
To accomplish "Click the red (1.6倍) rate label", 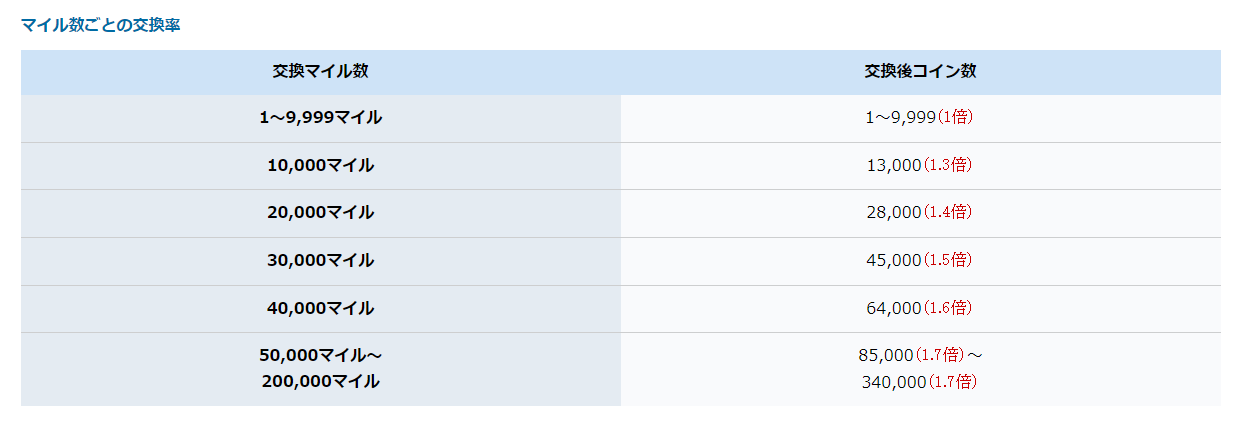I will click(947, 308).
